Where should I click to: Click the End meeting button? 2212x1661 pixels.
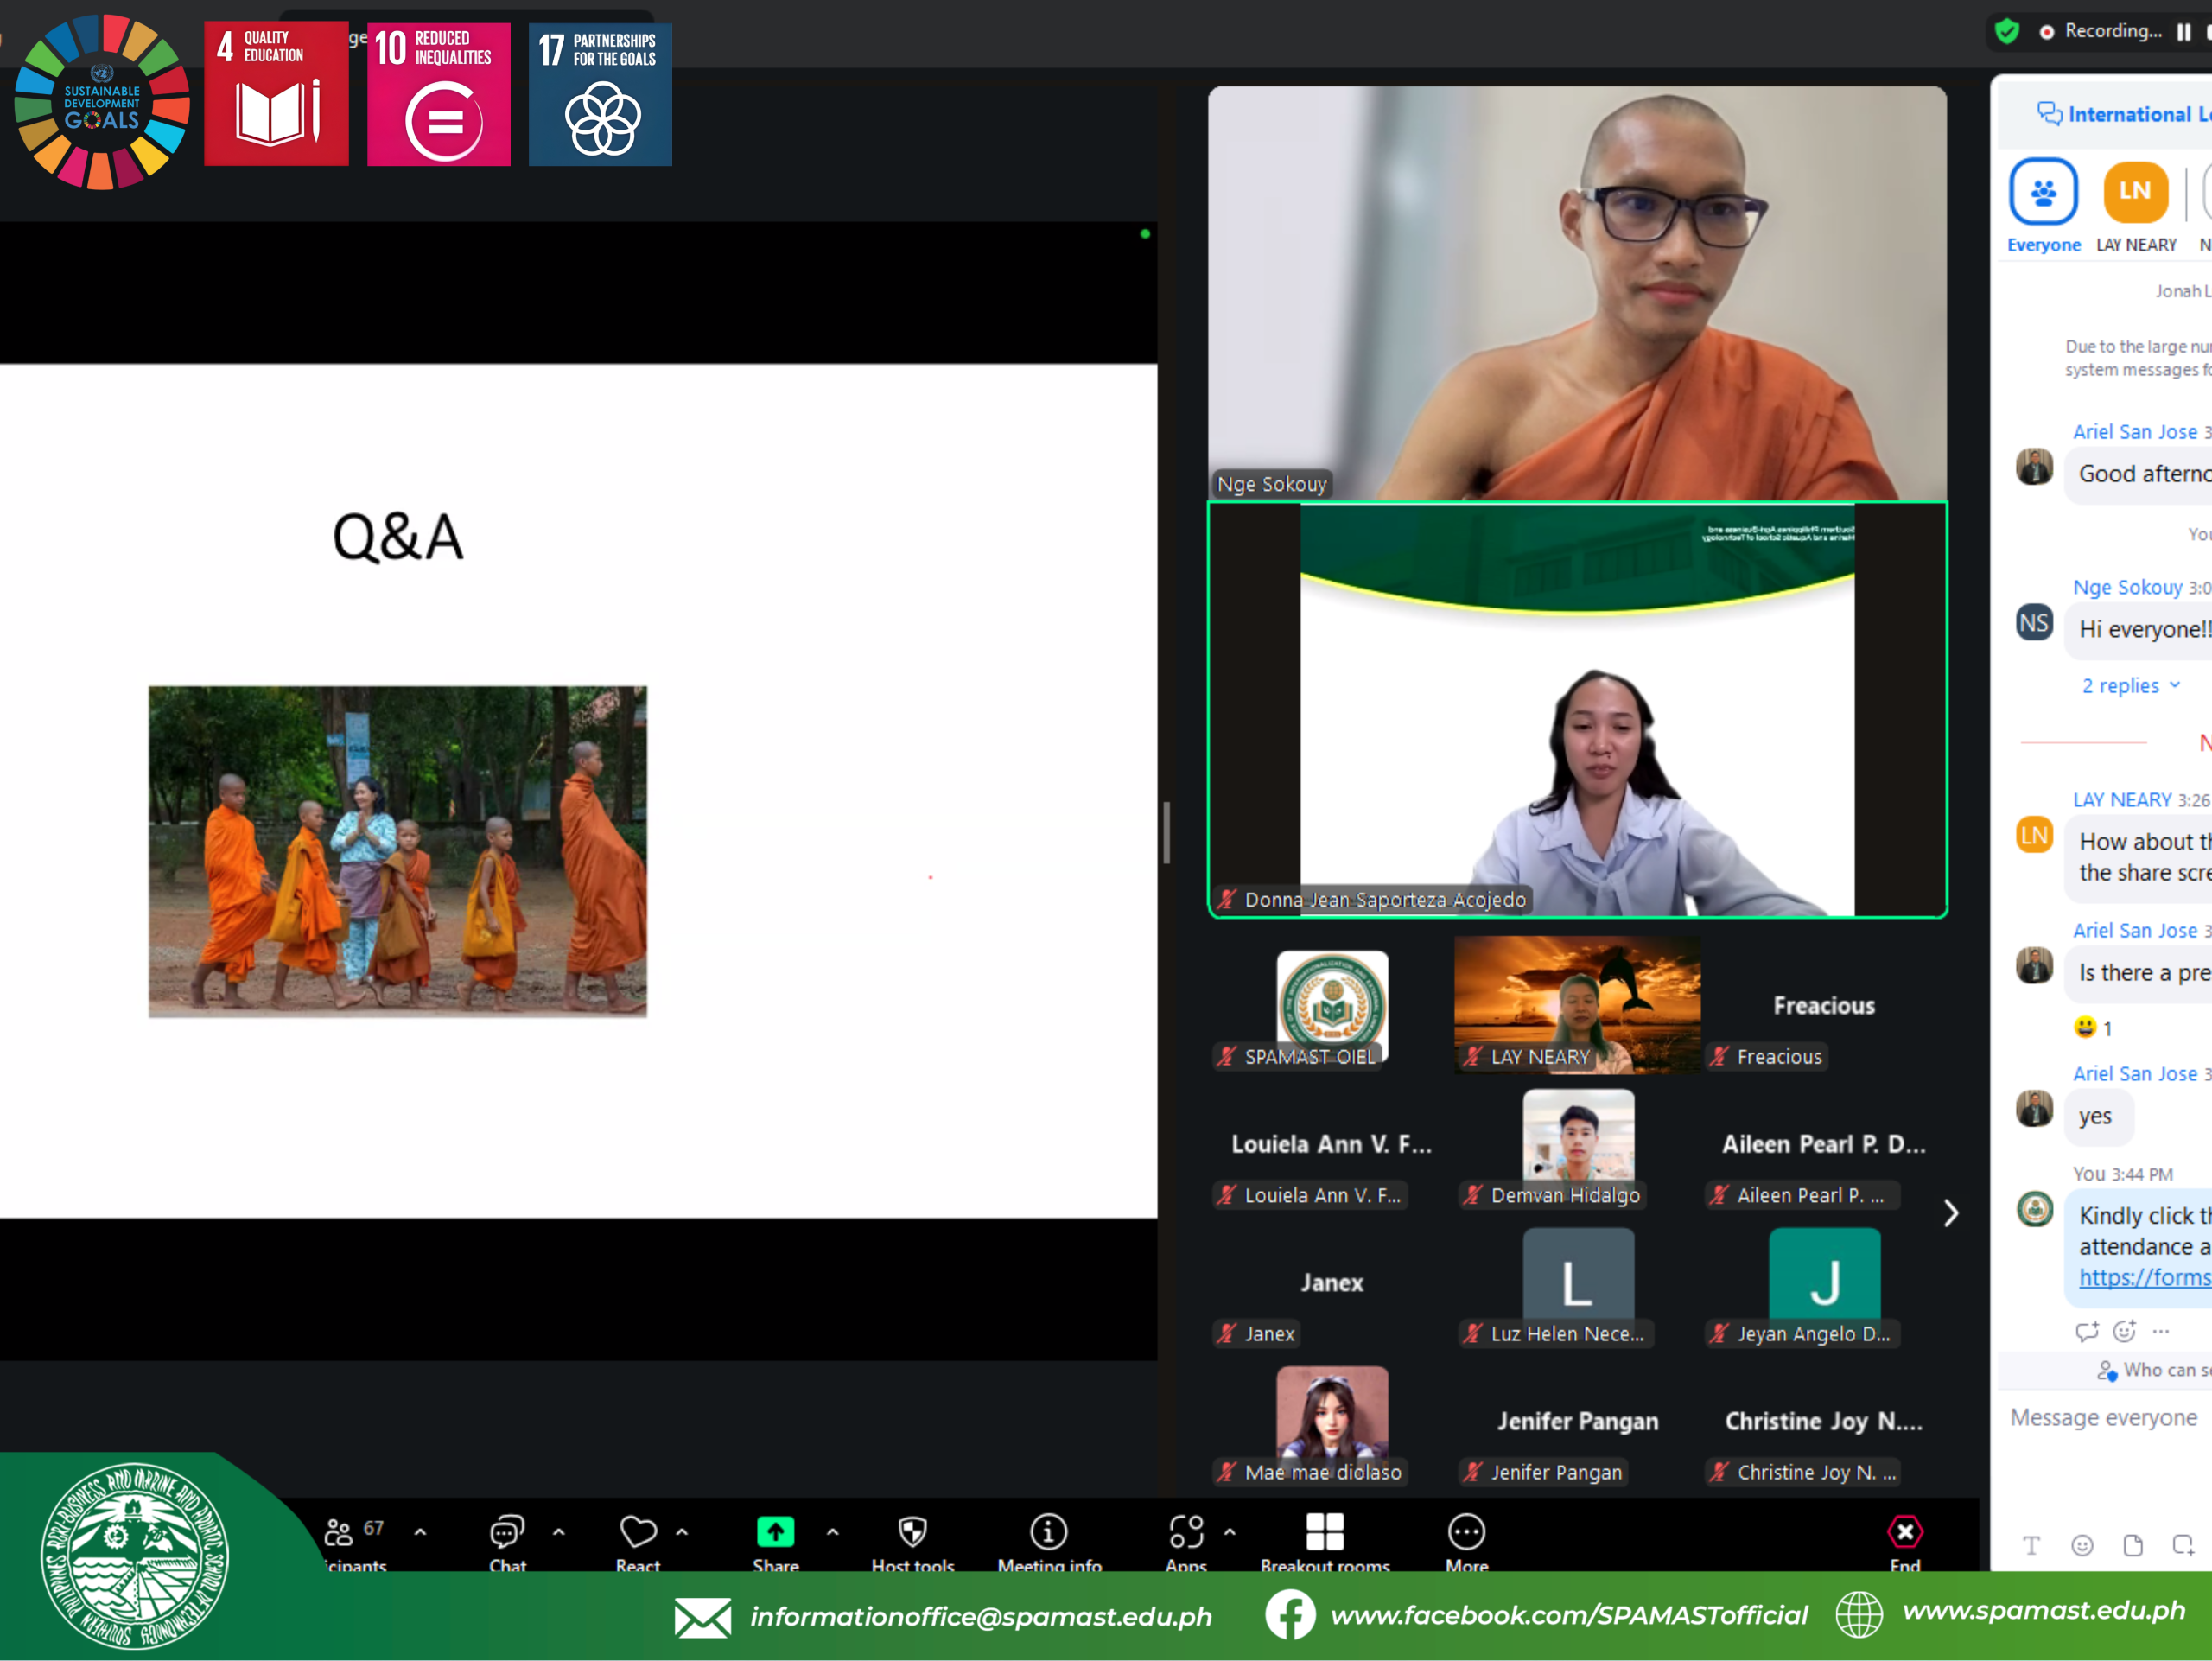(x=1904, y=1533)
